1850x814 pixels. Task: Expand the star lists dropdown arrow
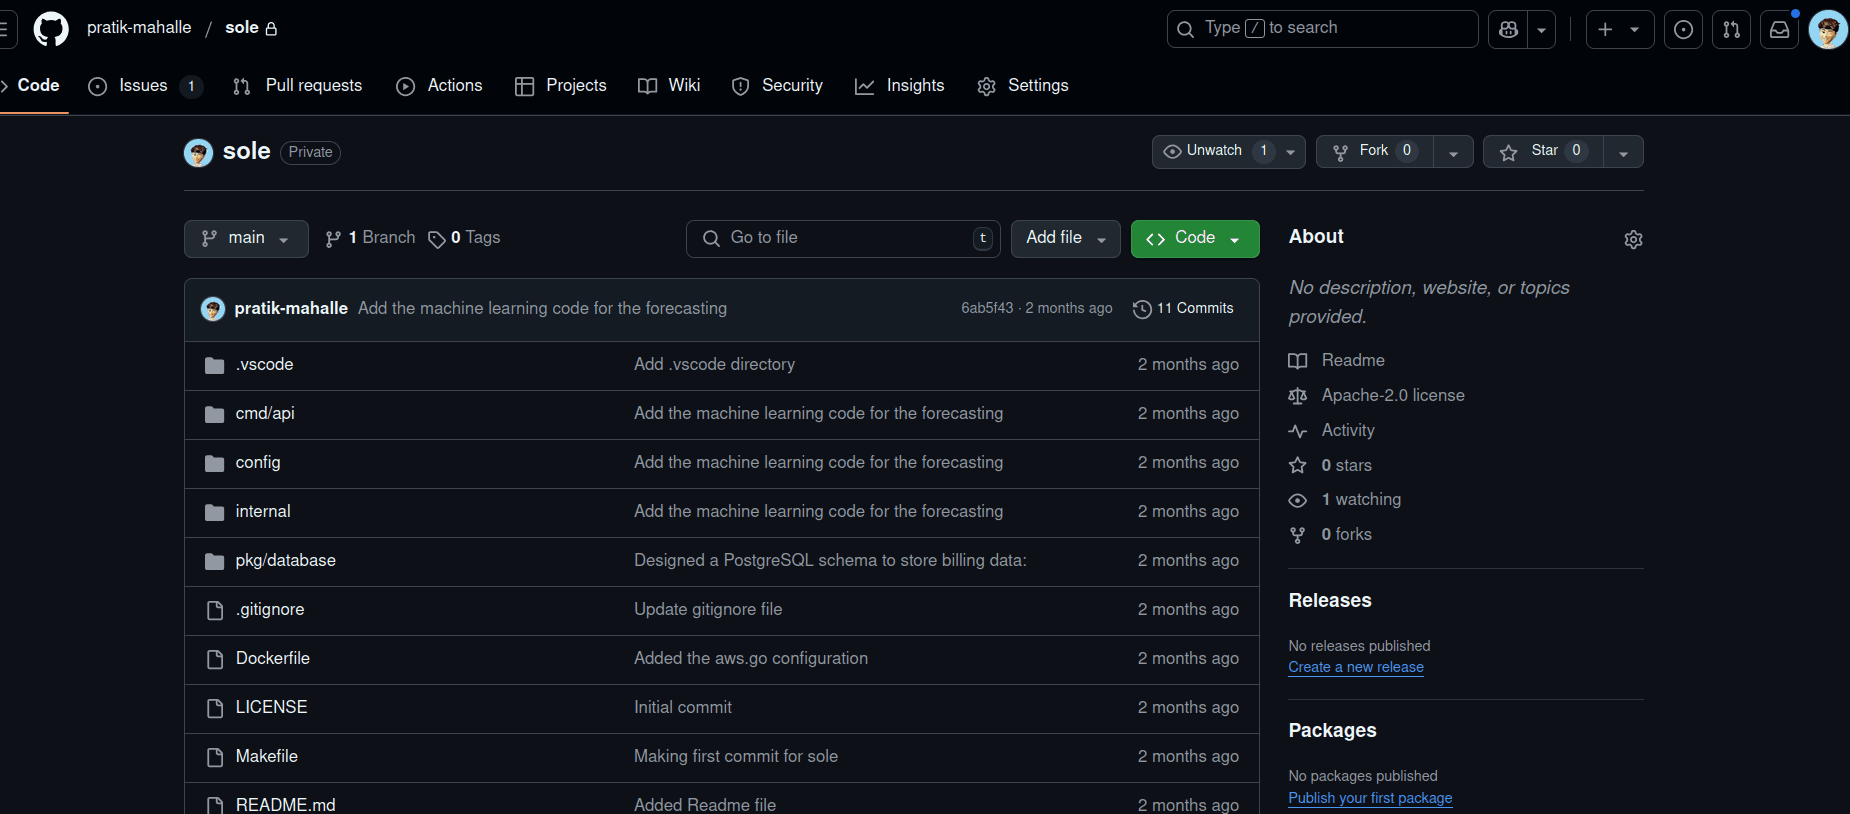point(1623,152)
